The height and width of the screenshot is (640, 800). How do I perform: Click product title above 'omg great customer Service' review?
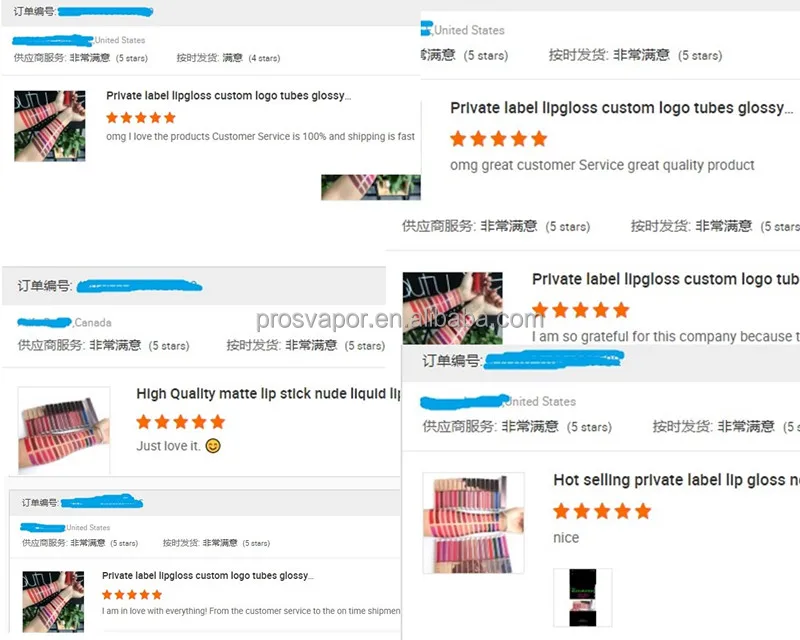621,108
